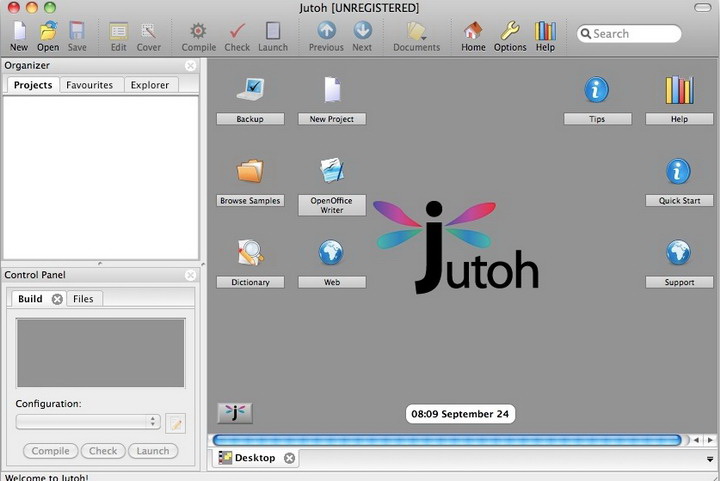Click the Open folder toolbar icon
This screenshot has height=481, width=720.
pos(48,31)
